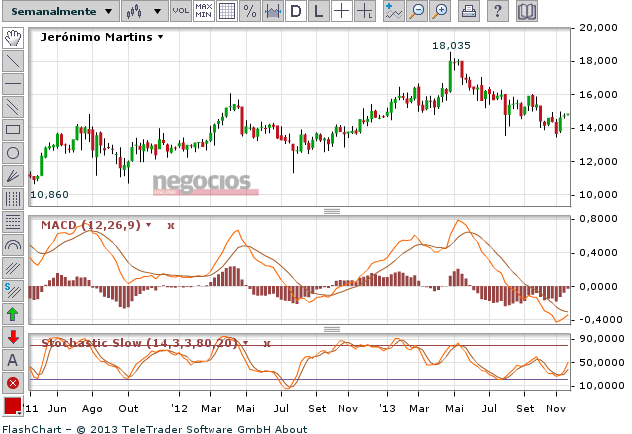Print the chart
This screenshot has width=632, height=434.
469,11
